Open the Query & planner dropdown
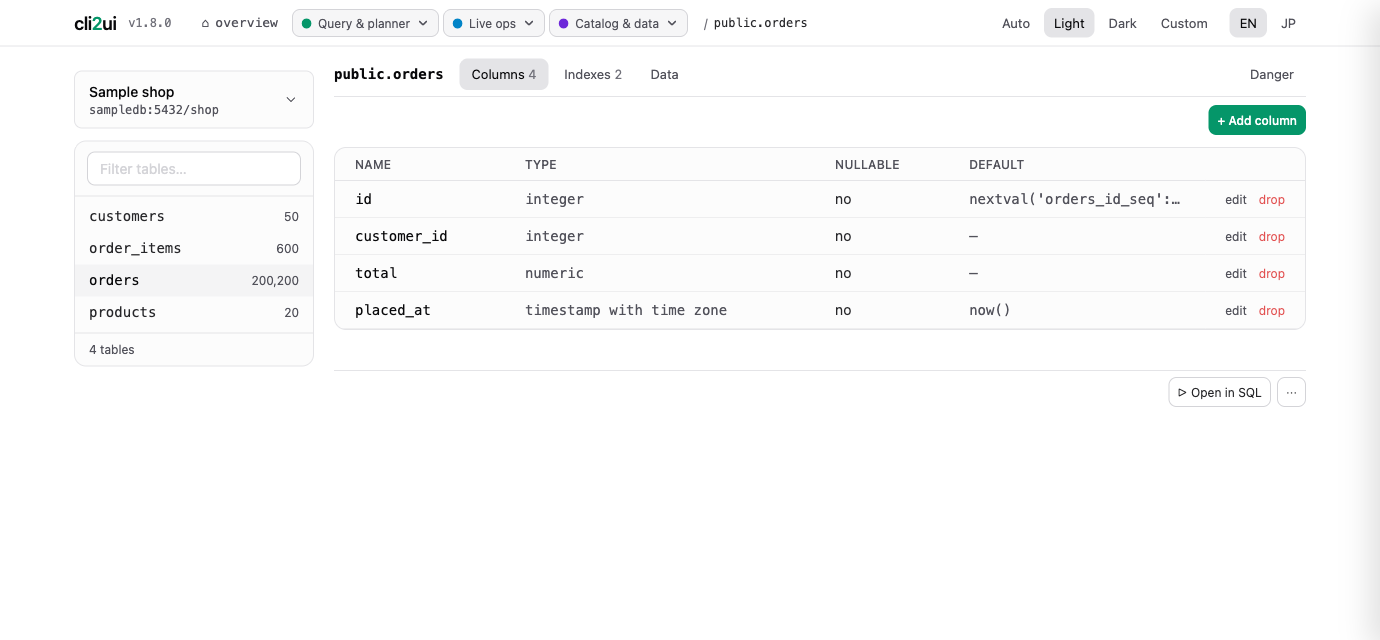Image resolution: width=1380 pixels, height=640 pixels. (x=365, y=23)
